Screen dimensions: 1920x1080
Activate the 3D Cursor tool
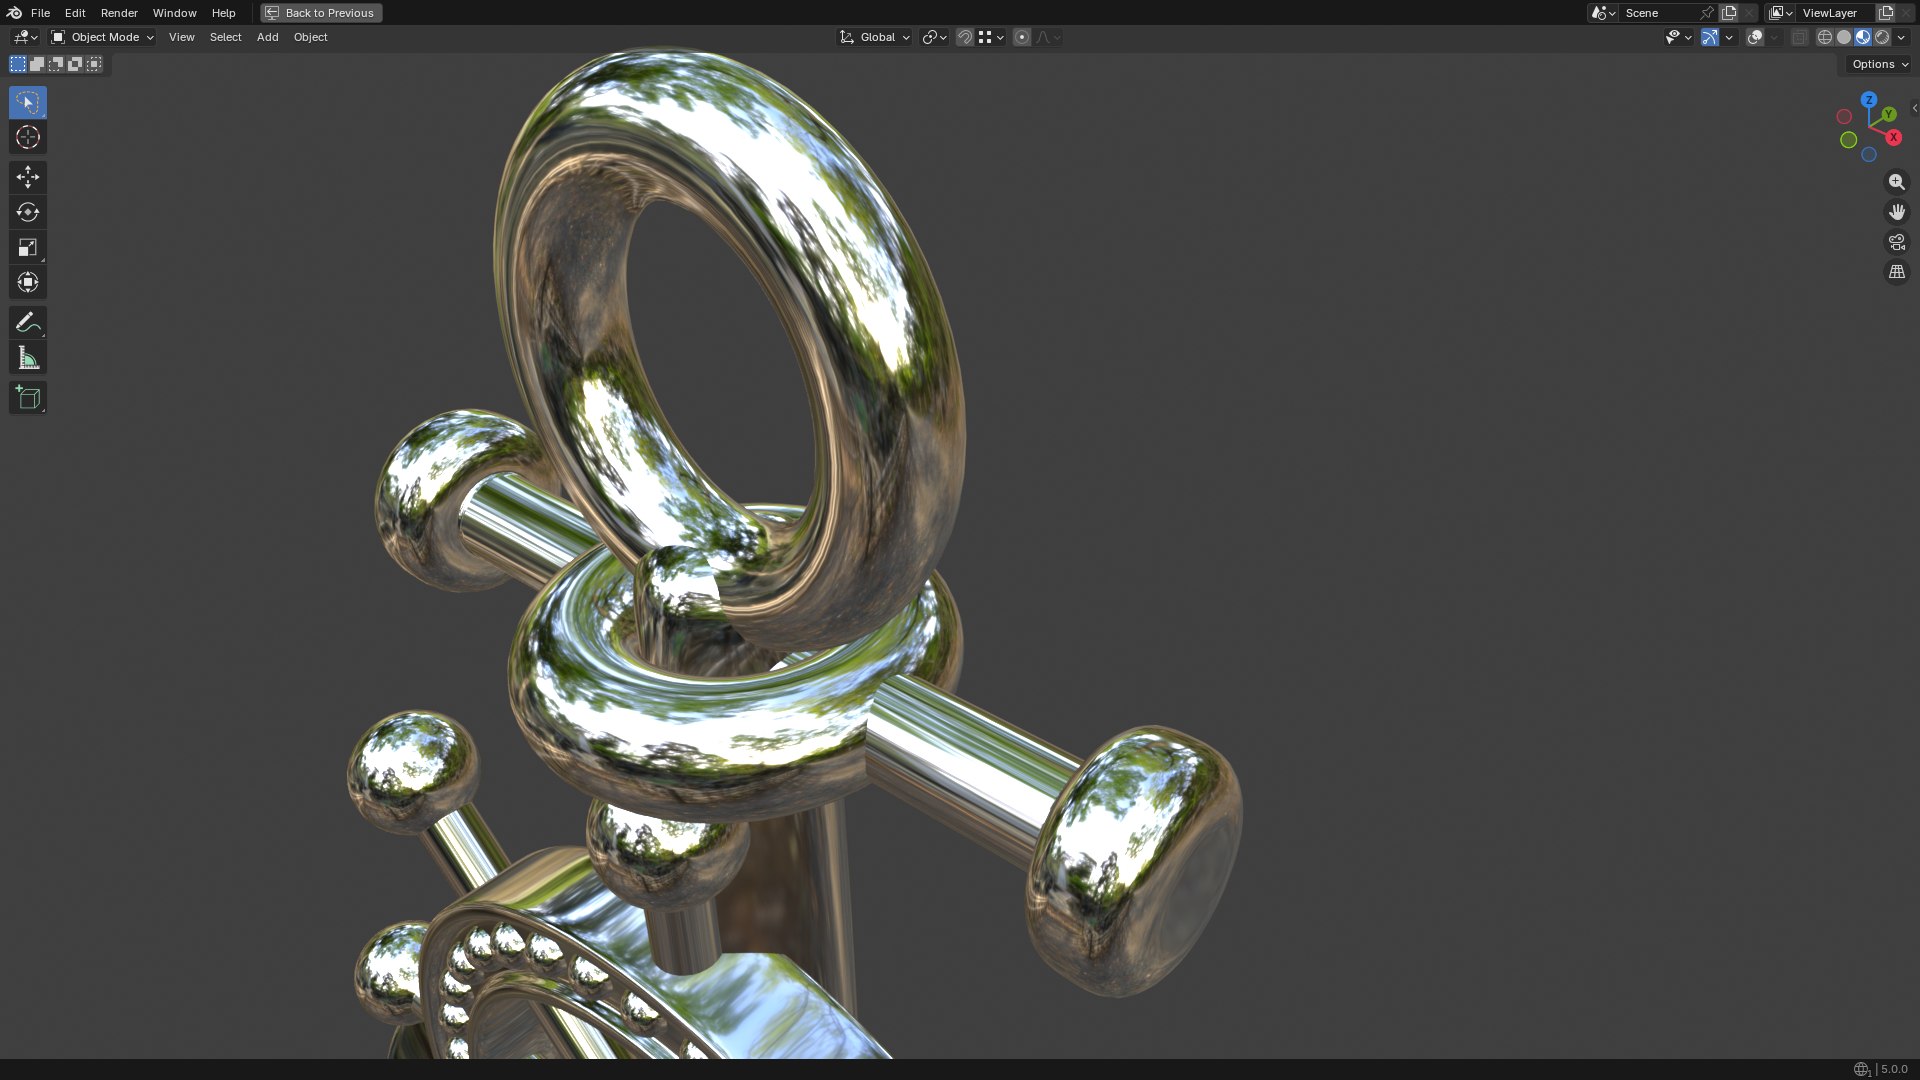click(27, 138)
